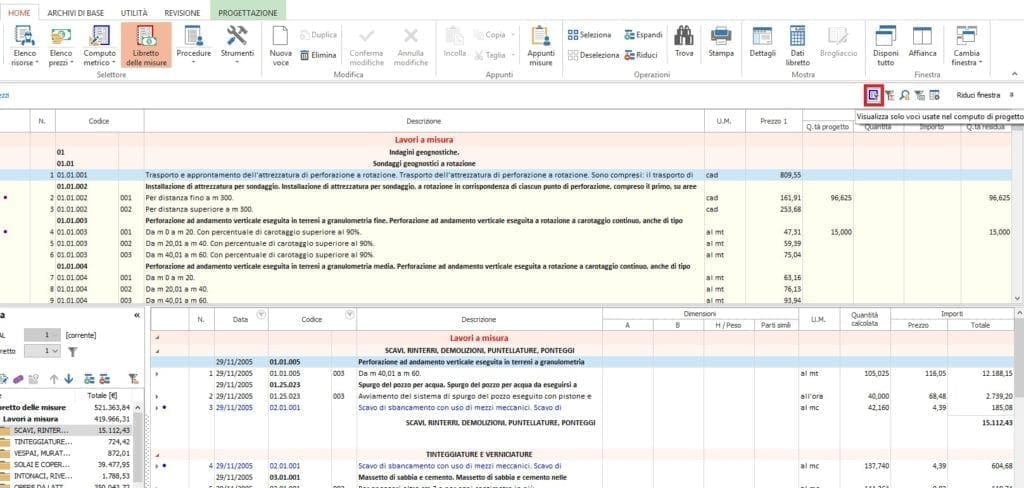This screenshot has height=488, width=1024.
Task: Open the Libretto number dropdown showing 1
Action: tap(42, 351)
